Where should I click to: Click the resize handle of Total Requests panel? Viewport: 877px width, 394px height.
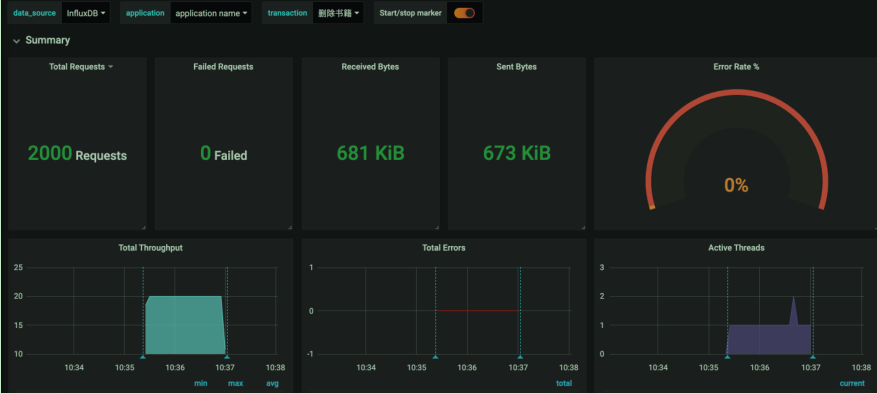coord(144,227)
